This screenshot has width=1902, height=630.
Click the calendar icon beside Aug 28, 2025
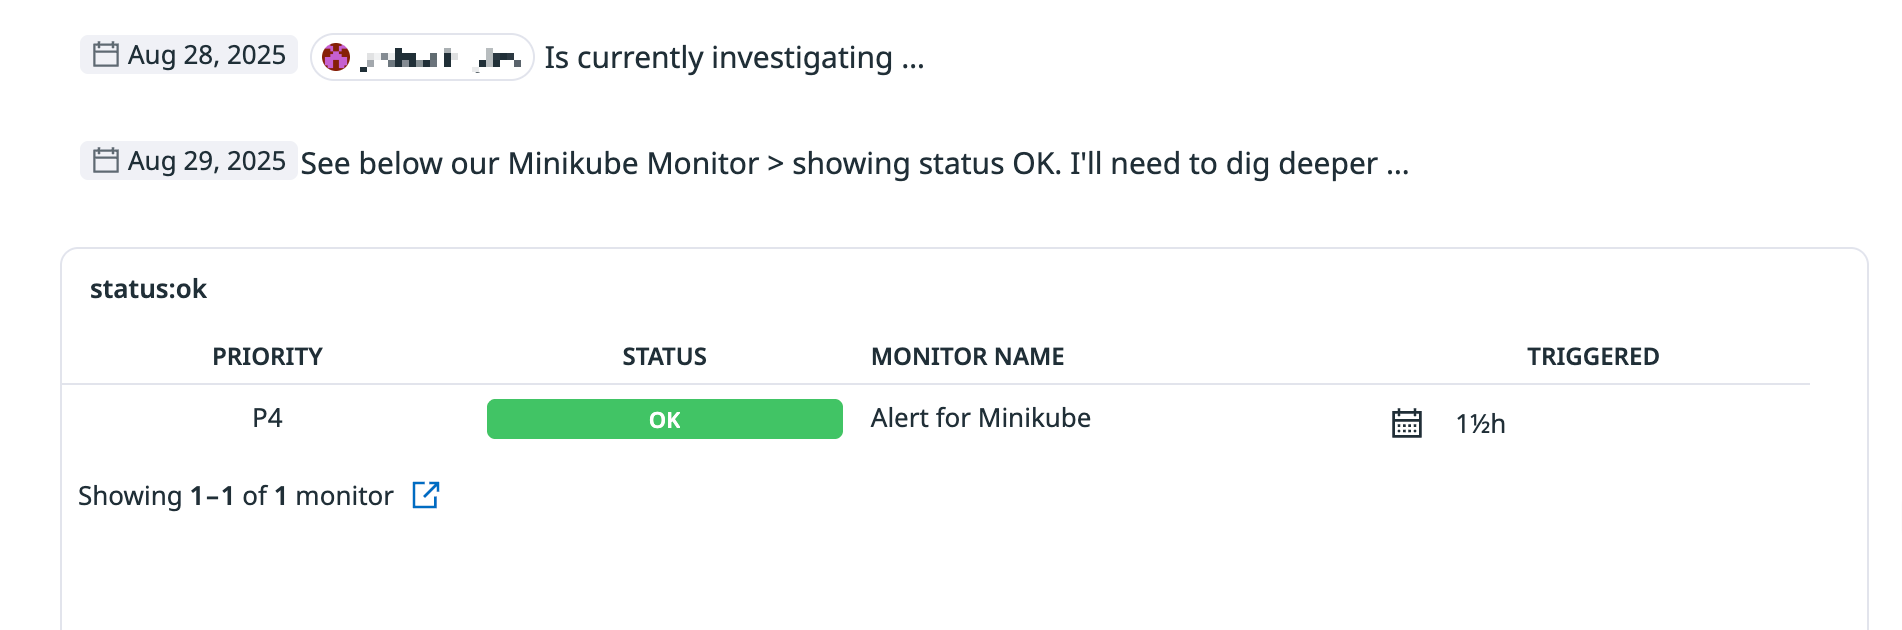coord(106,55)
